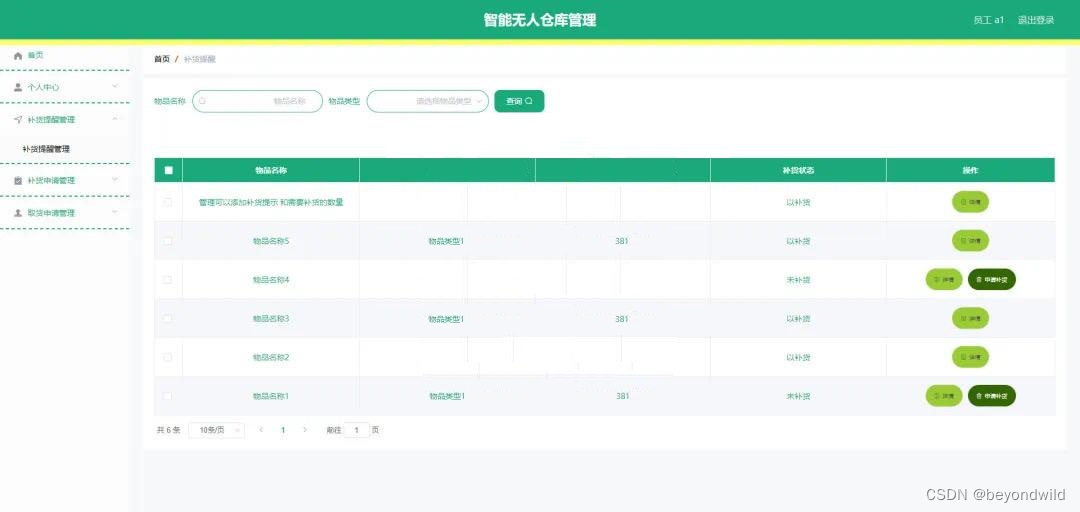
Task: Collapse the 补货提醒管理 sidebar chevron
Action: pos(115,119)
